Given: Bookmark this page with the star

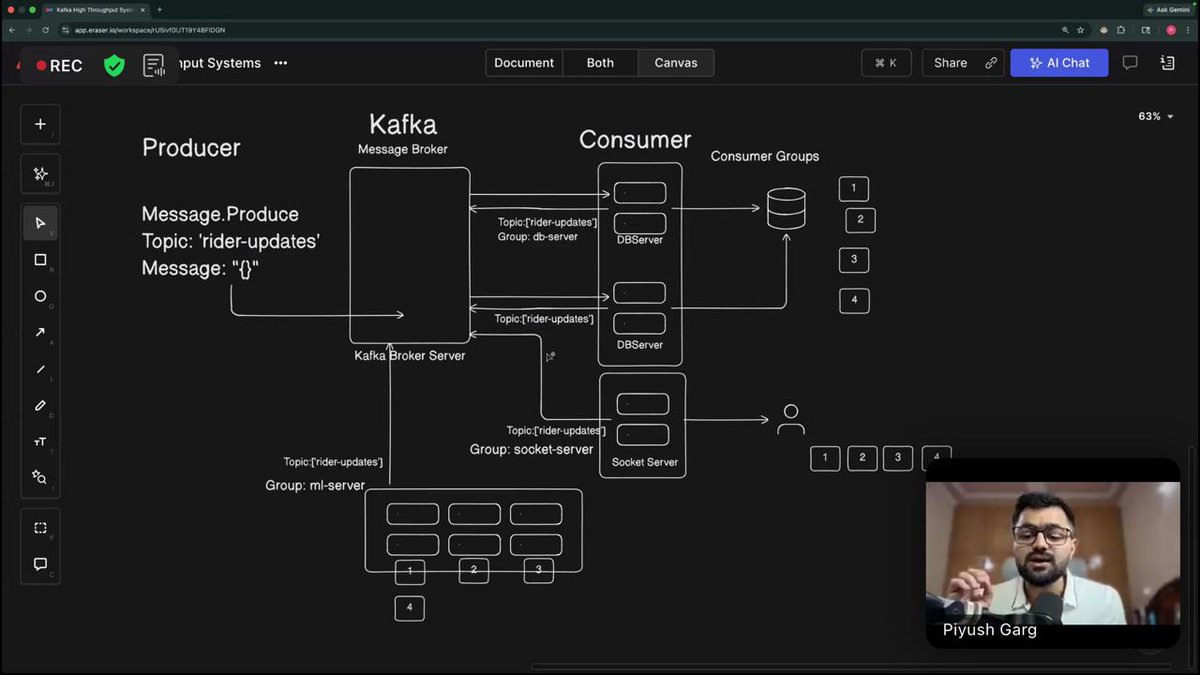Looking at the screenshot, I should pos(1080,30).
